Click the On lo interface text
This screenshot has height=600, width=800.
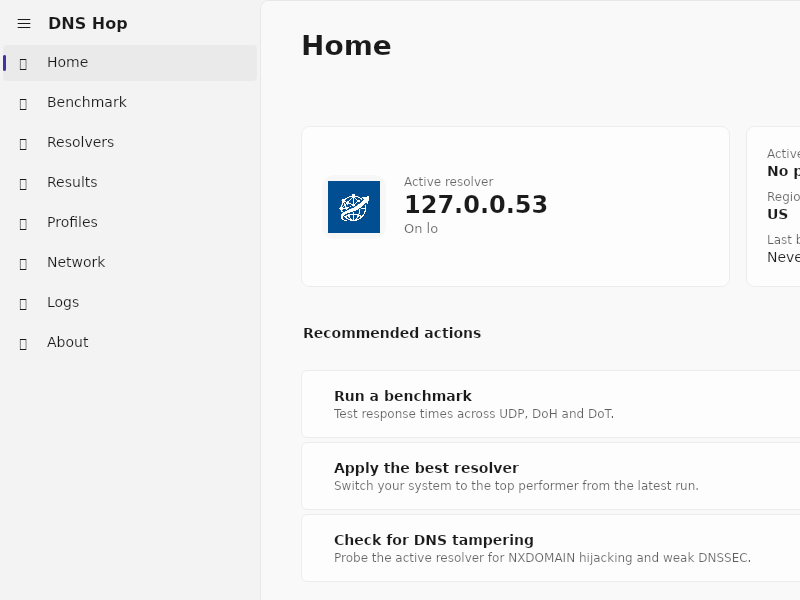point(421,229)
